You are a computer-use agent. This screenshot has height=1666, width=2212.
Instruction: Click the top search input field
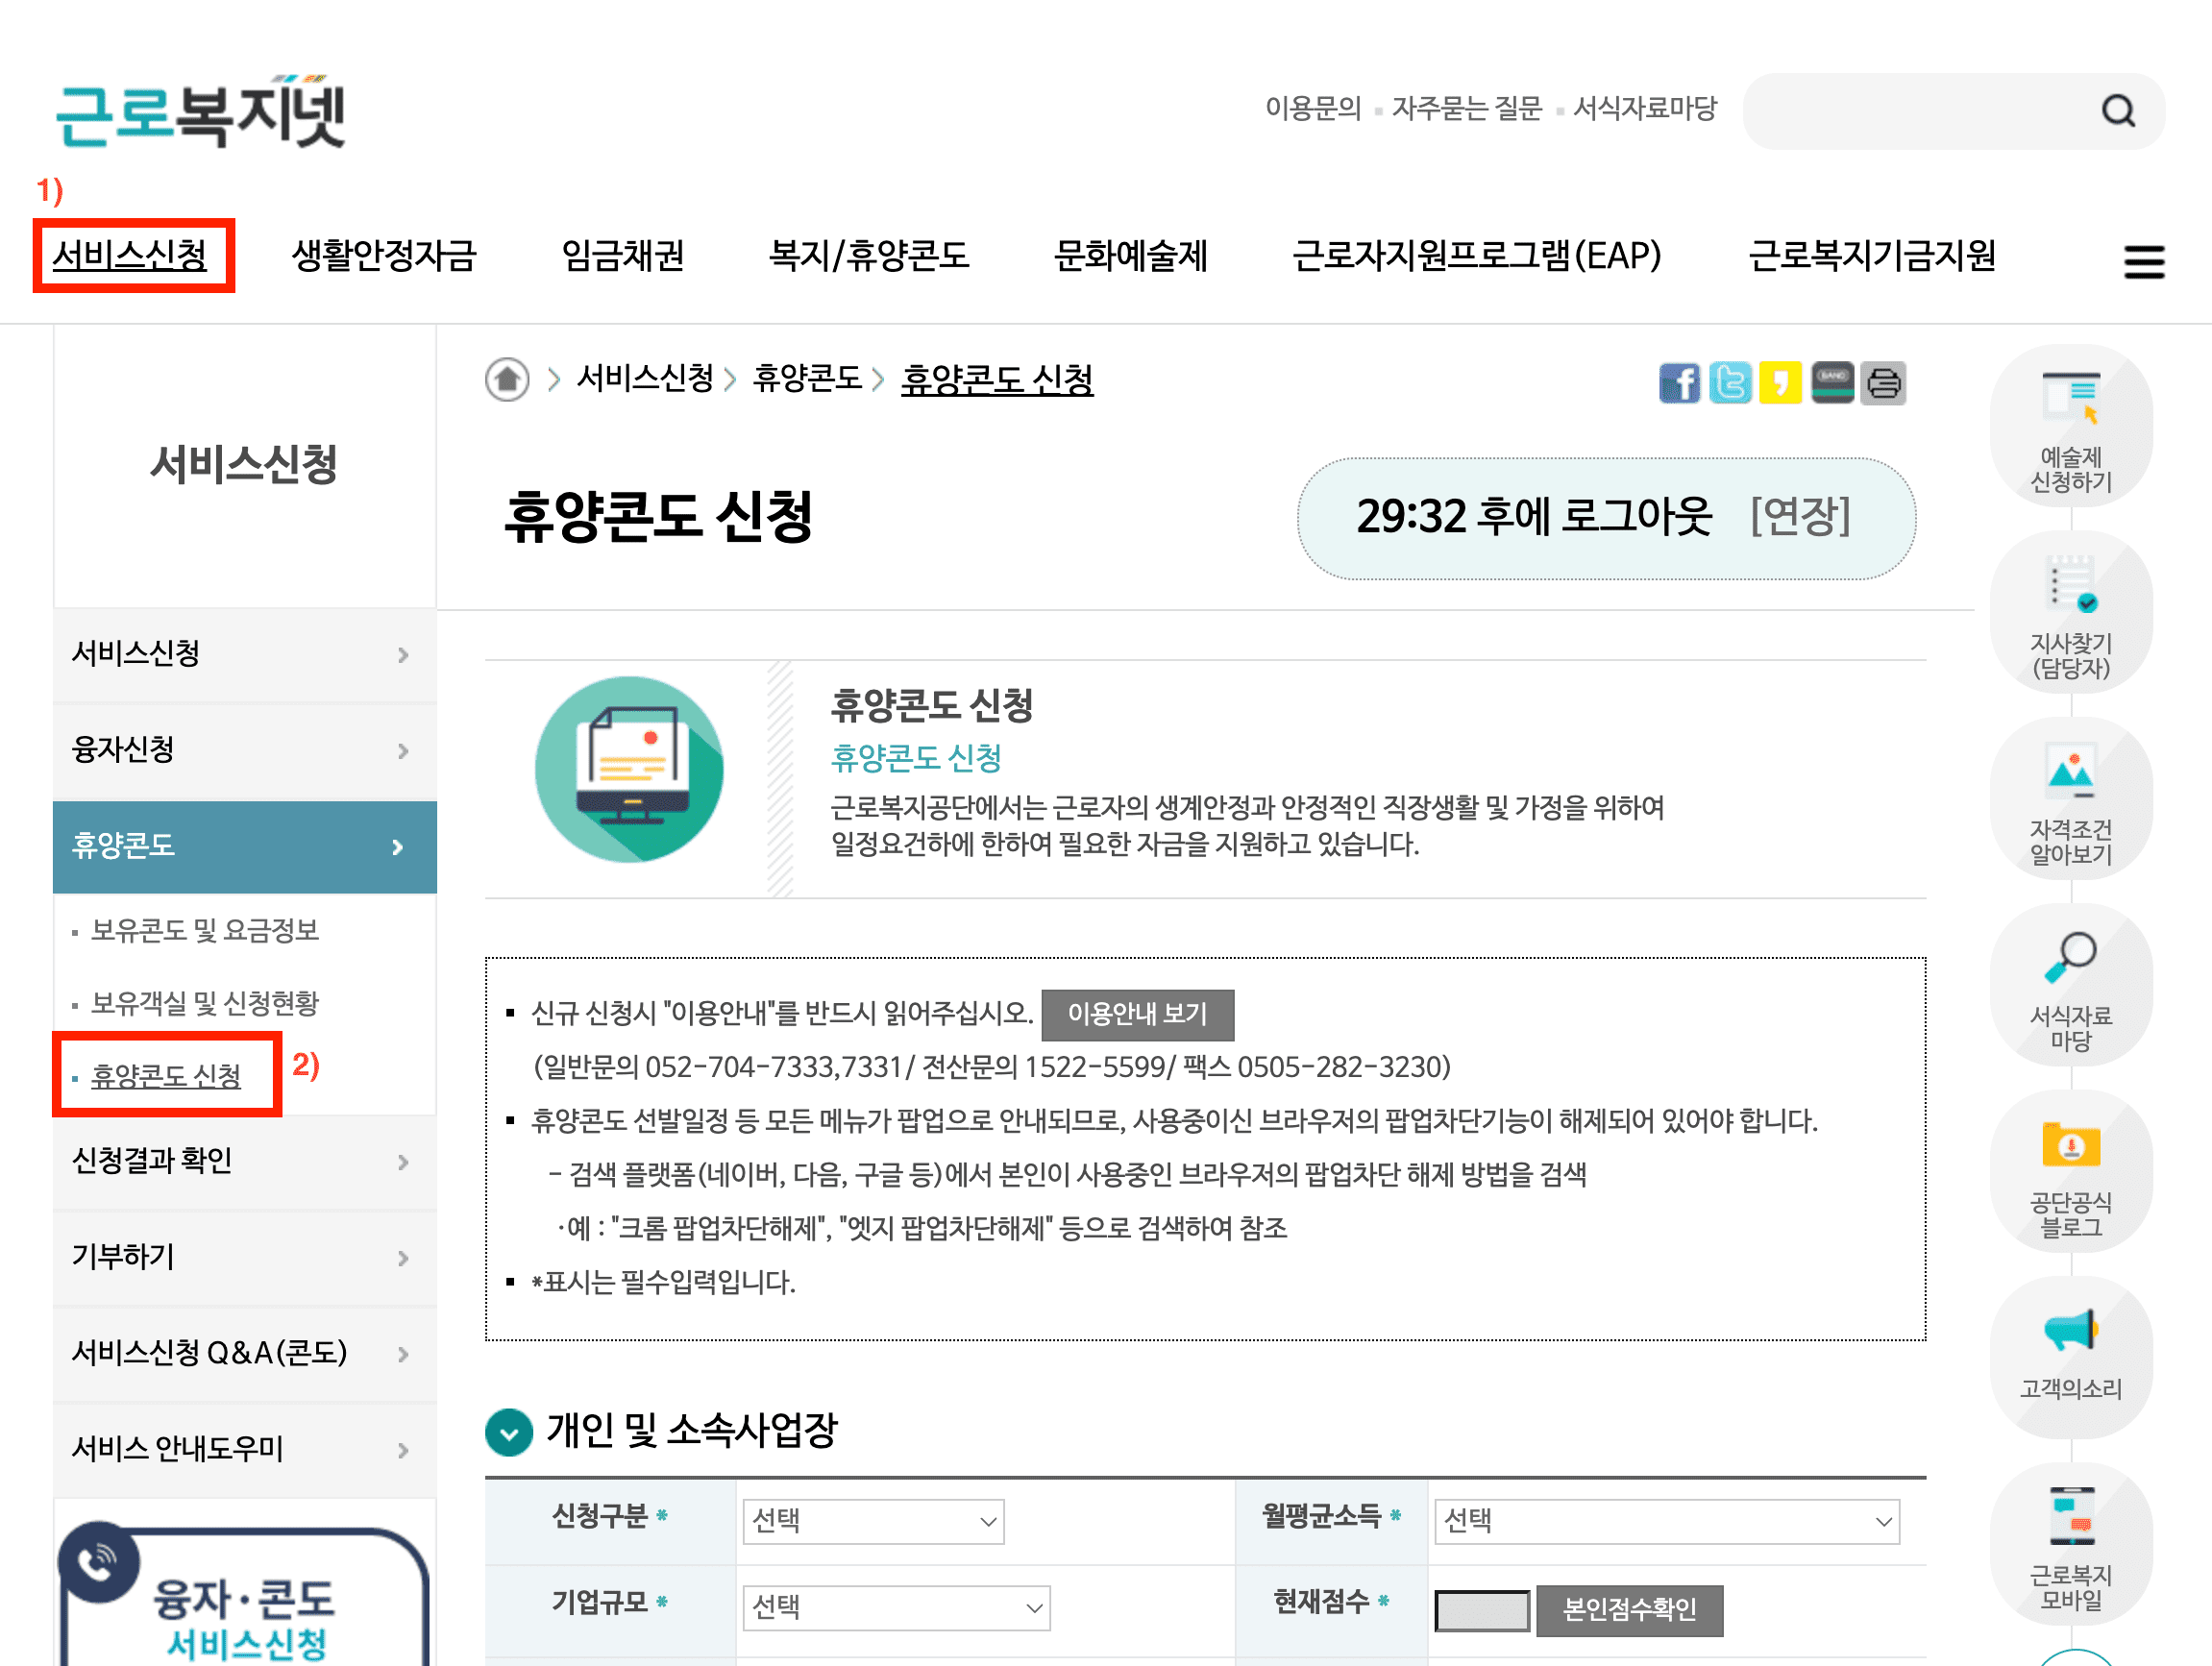coord(1920,111)
